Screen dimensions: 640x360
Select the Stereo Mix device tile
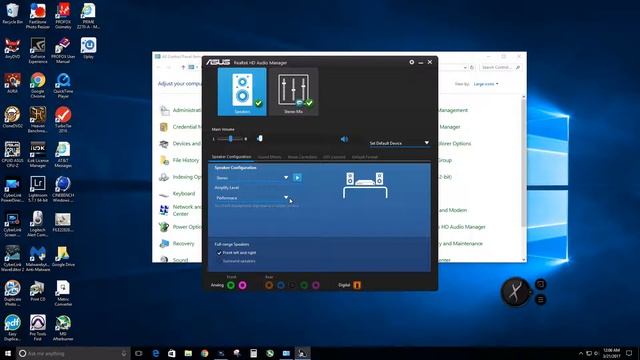[x=293, y=92]
